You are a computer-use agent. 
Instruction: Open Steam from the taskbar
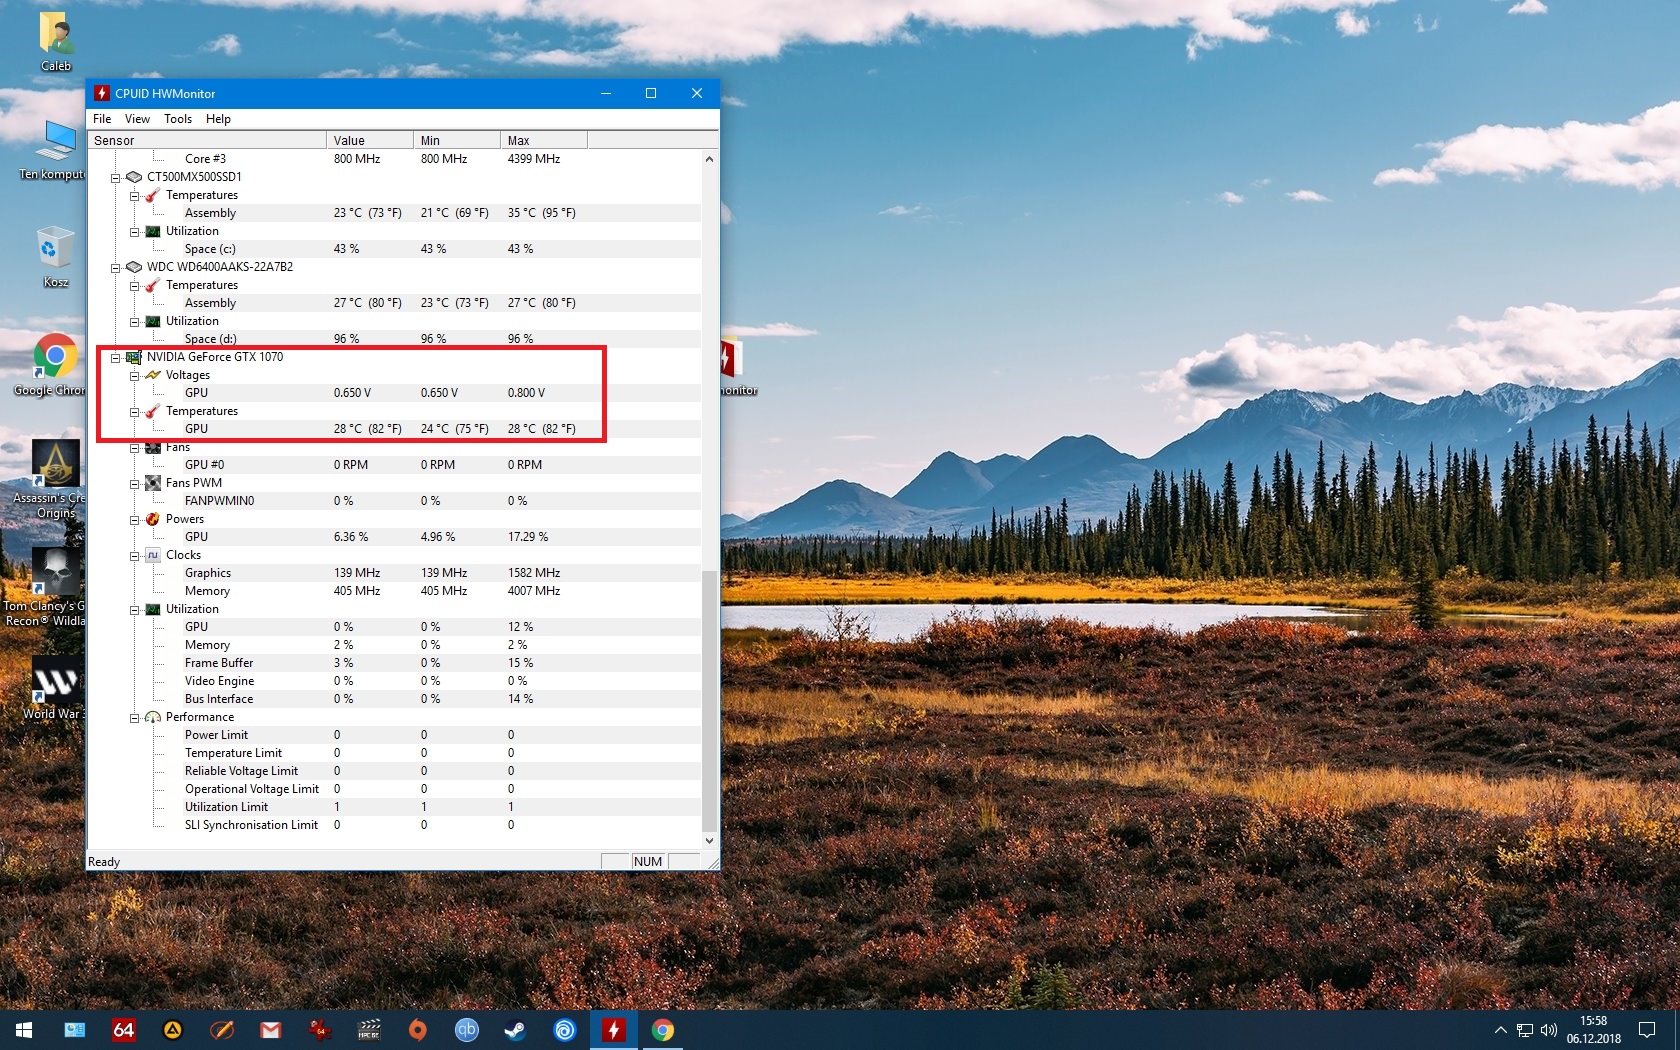point(515,1030)
